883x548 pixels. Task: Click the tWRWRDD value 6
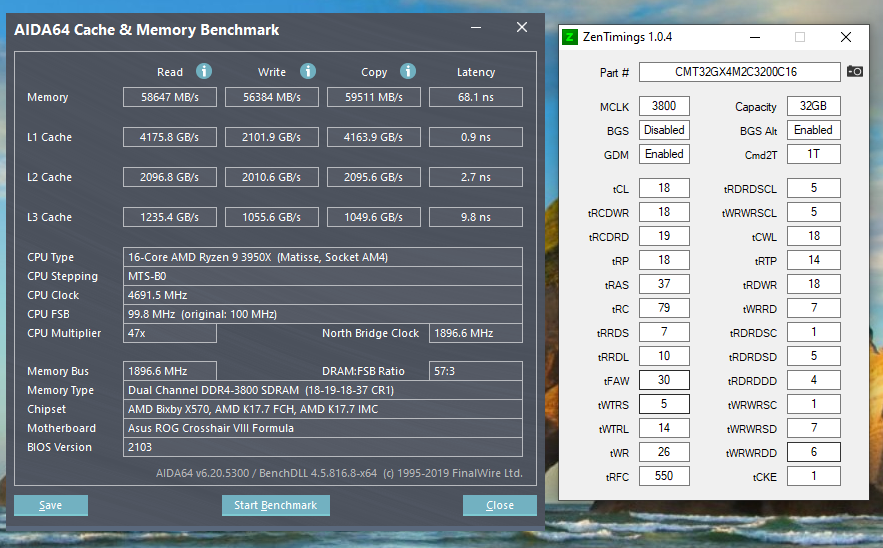[813, 452]
